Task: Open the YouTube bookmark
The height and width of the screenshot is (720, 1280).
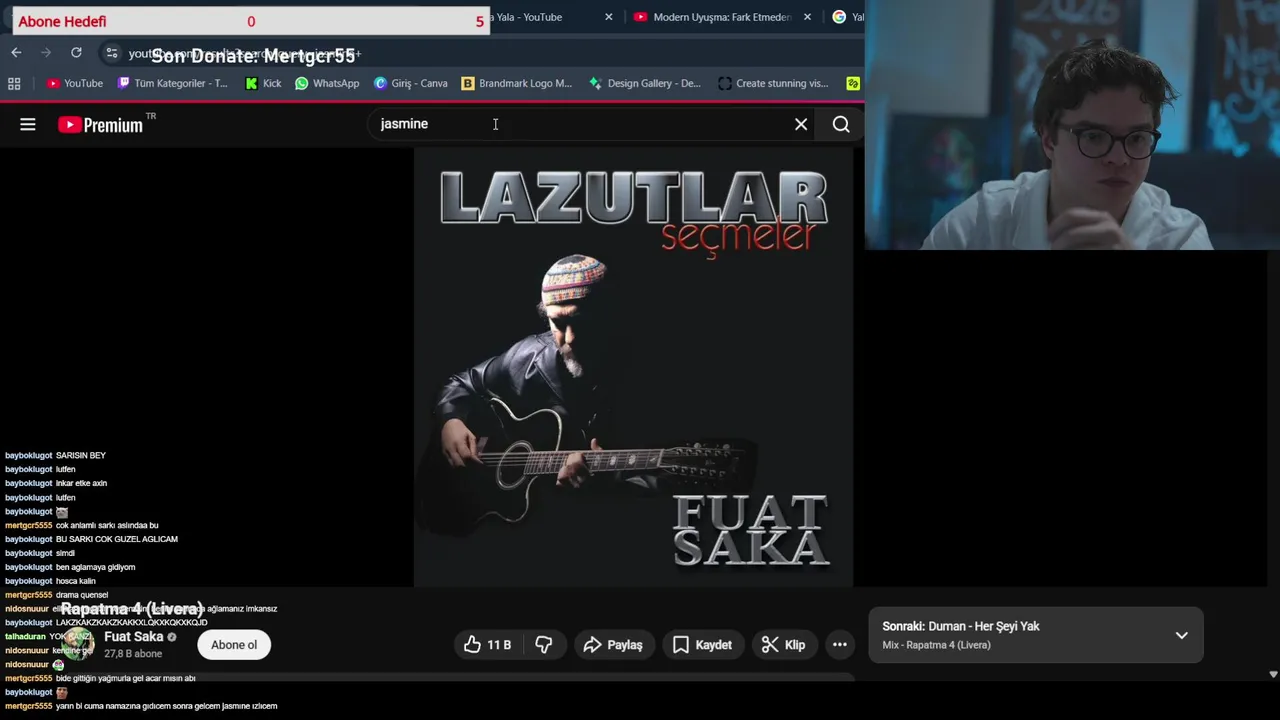Action: (x=75, y=83)
